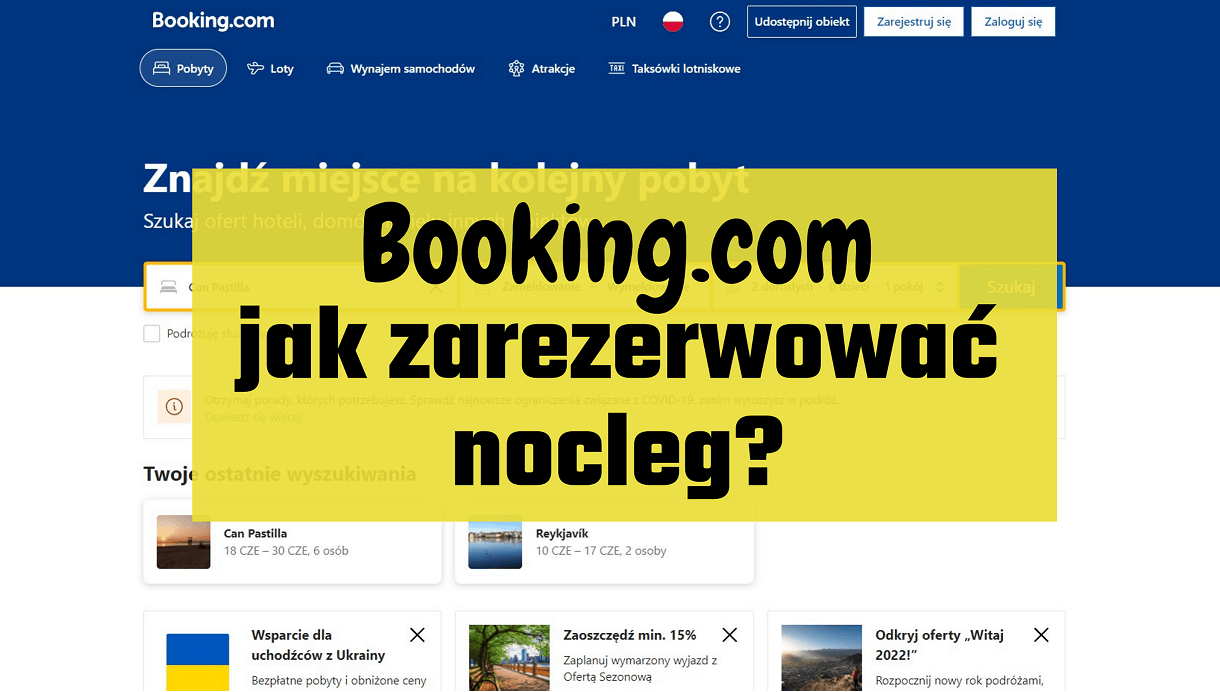Click the Wynajem samochodów car icon
1220x692 pixels.
tap(335, 68)
